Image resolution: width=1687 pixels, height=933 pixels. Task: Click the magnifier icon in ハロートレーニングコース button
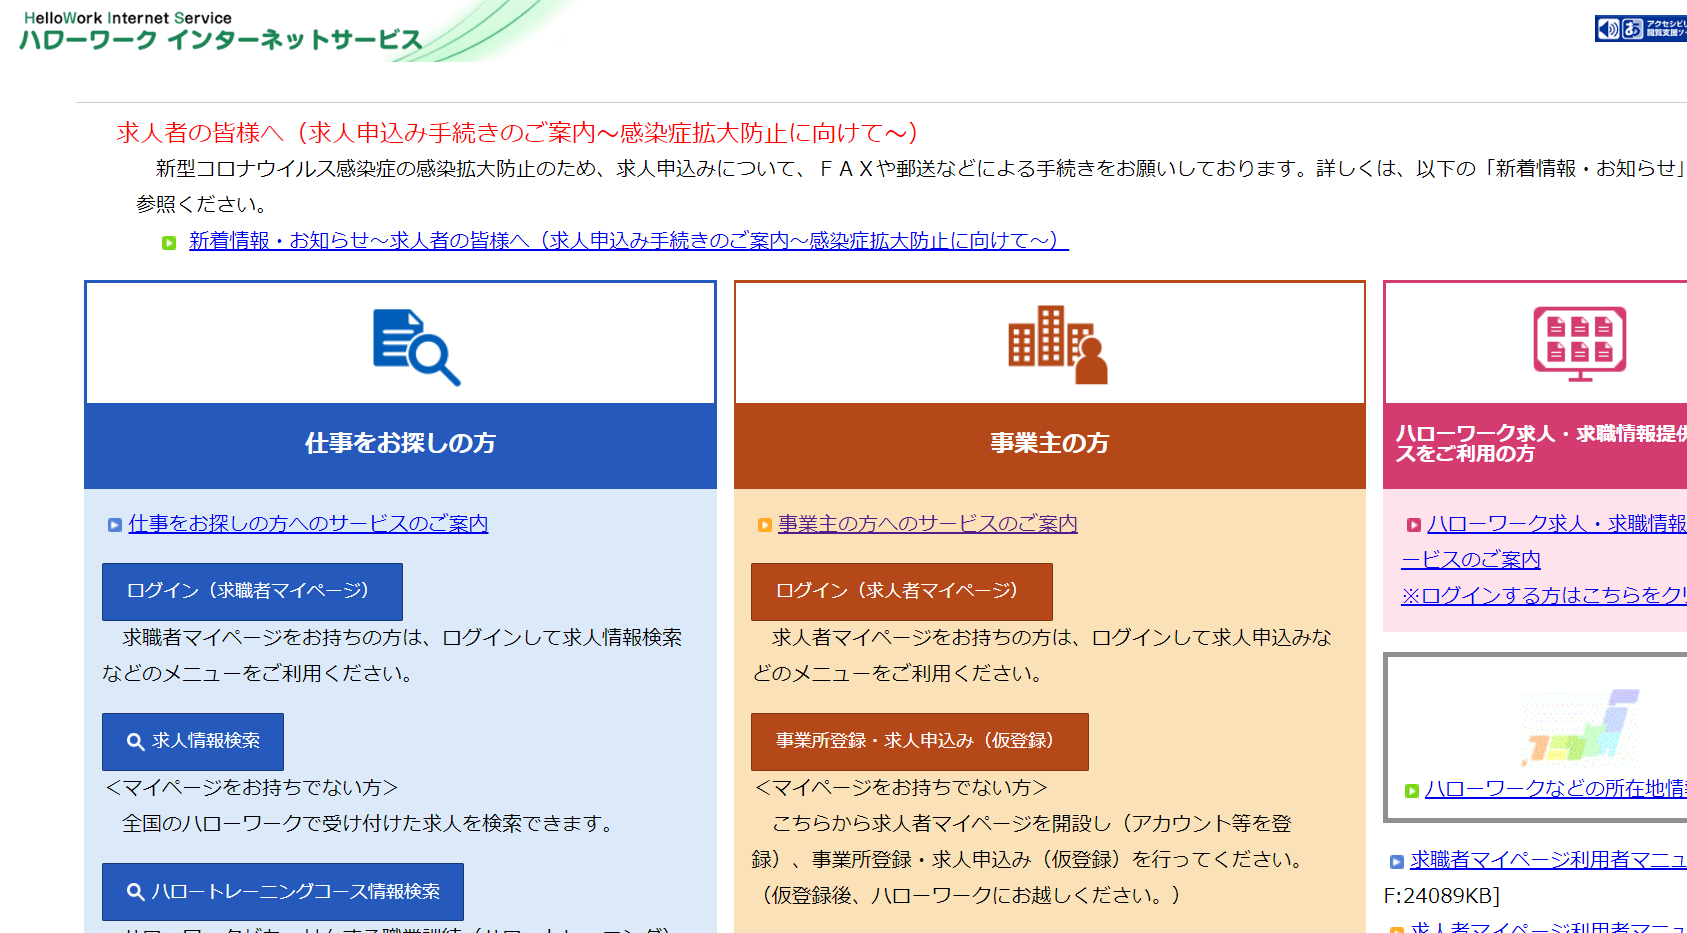(136, 892)
